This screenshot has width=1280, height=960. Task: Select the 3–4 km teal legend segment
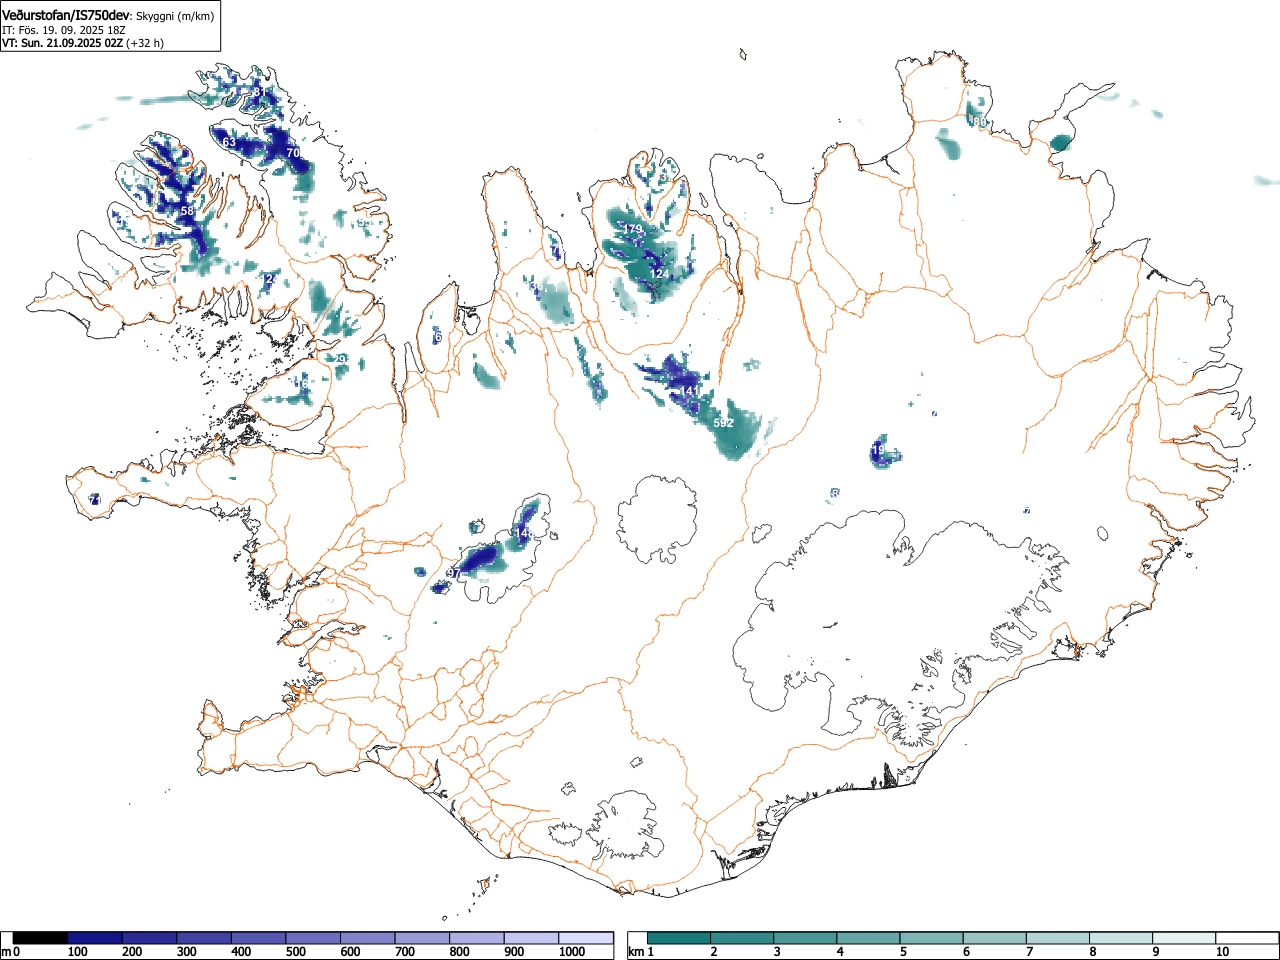tap(805, 938)
